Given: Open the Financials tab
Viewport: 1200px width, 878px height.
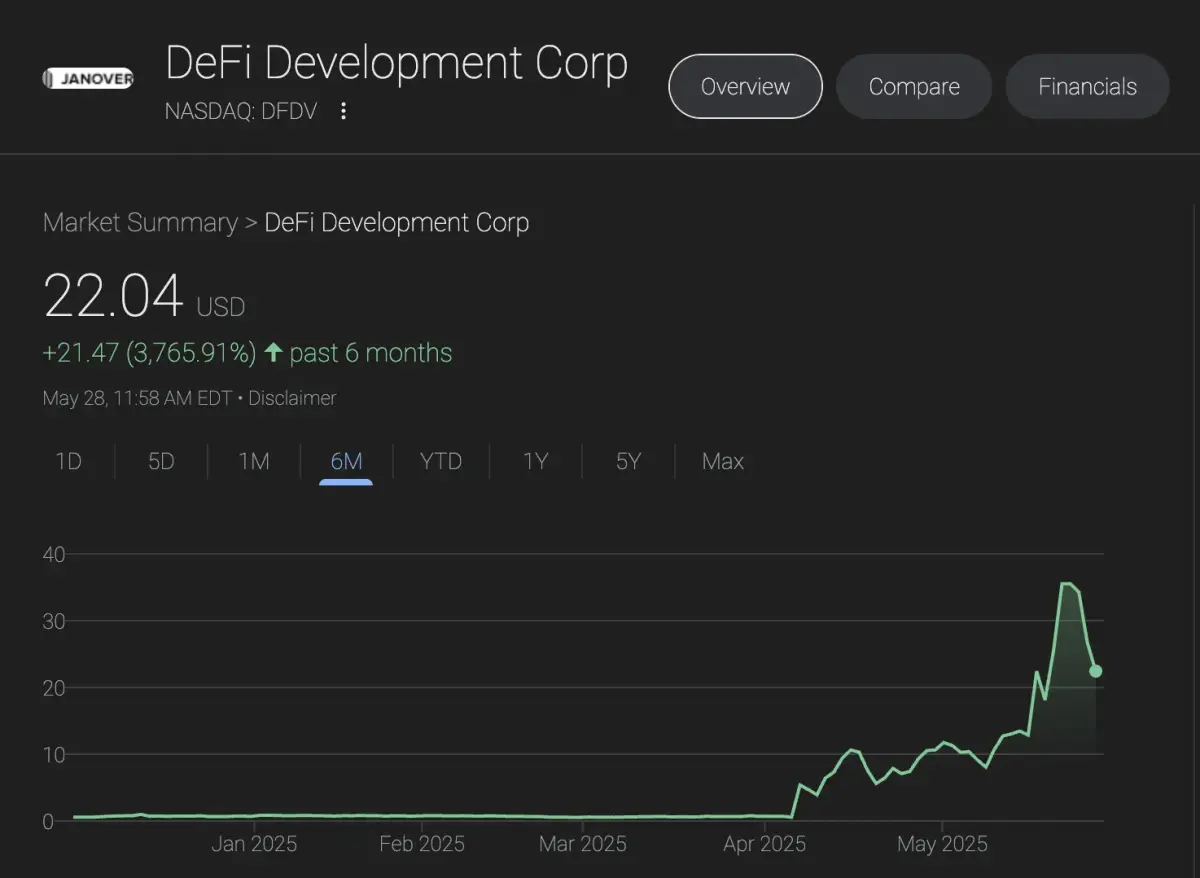Looking at the screenshot, I should pyautogui.click(x=1087, y=87).
